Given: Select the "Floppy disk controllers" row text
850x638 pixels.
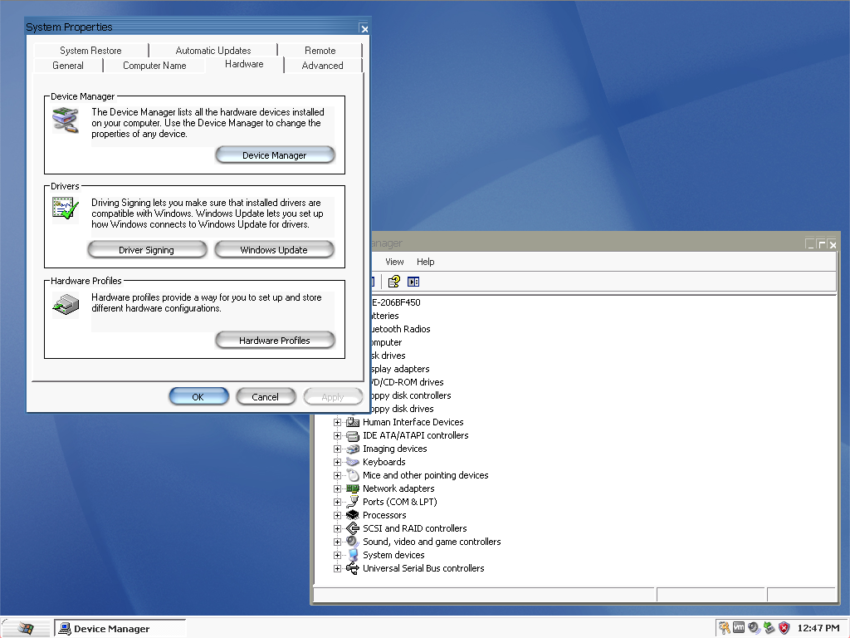Looking at the screenshot, I should tap(410, 396).
